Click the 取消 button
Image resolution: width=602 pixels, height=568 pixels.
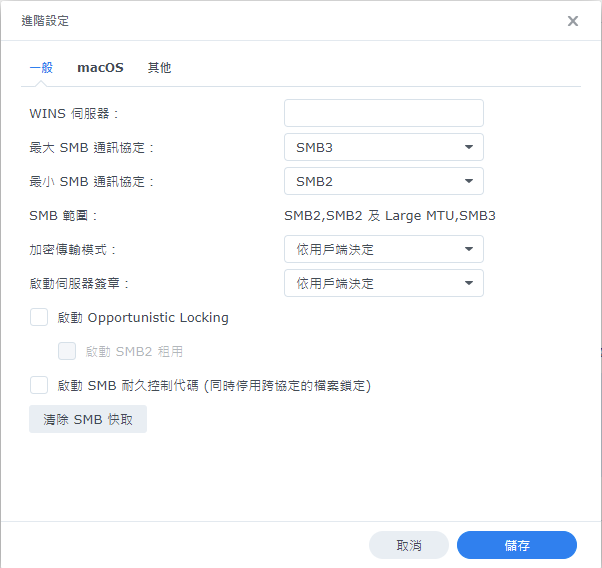pyautogui.click(x=409, y=545)
